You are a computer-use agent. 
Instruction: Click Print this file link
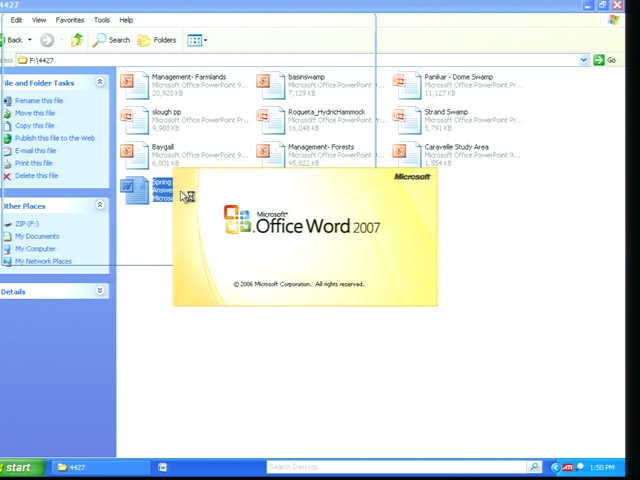[x=33, y=163]
